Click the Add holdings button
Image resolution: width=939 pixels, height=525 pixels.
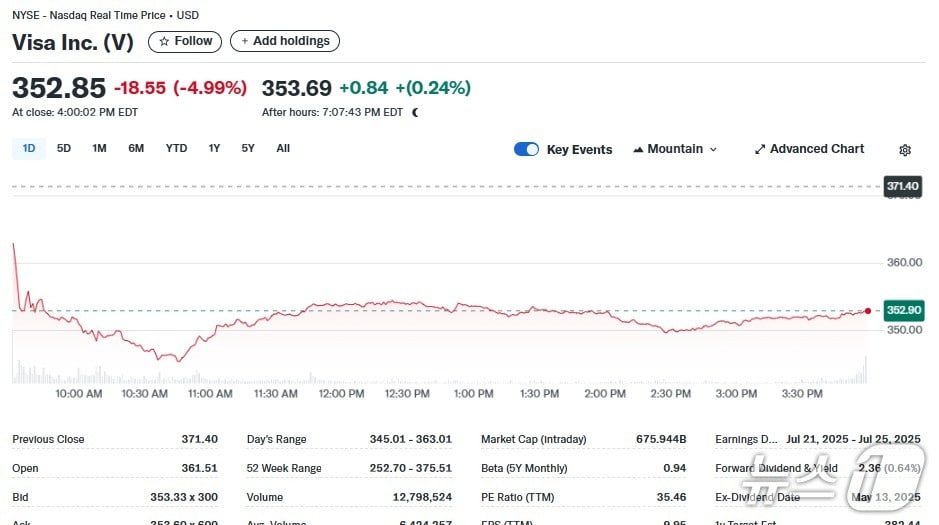coord(285,41)
